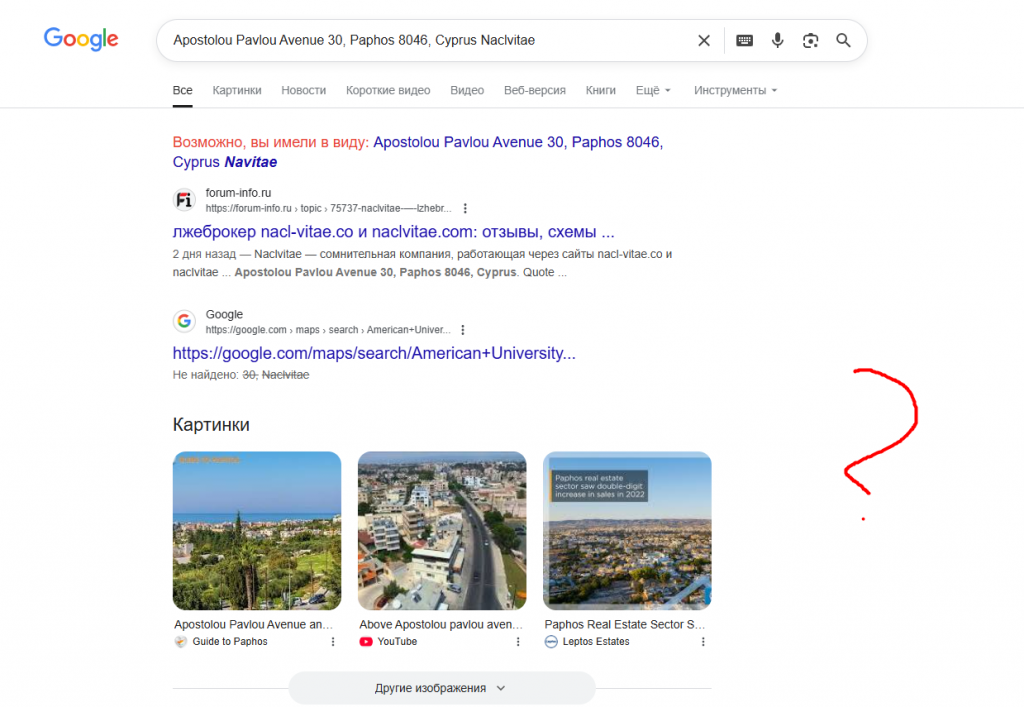Open three-dot menu for Google maps result

pyautogui.click(x=462, y=330)
